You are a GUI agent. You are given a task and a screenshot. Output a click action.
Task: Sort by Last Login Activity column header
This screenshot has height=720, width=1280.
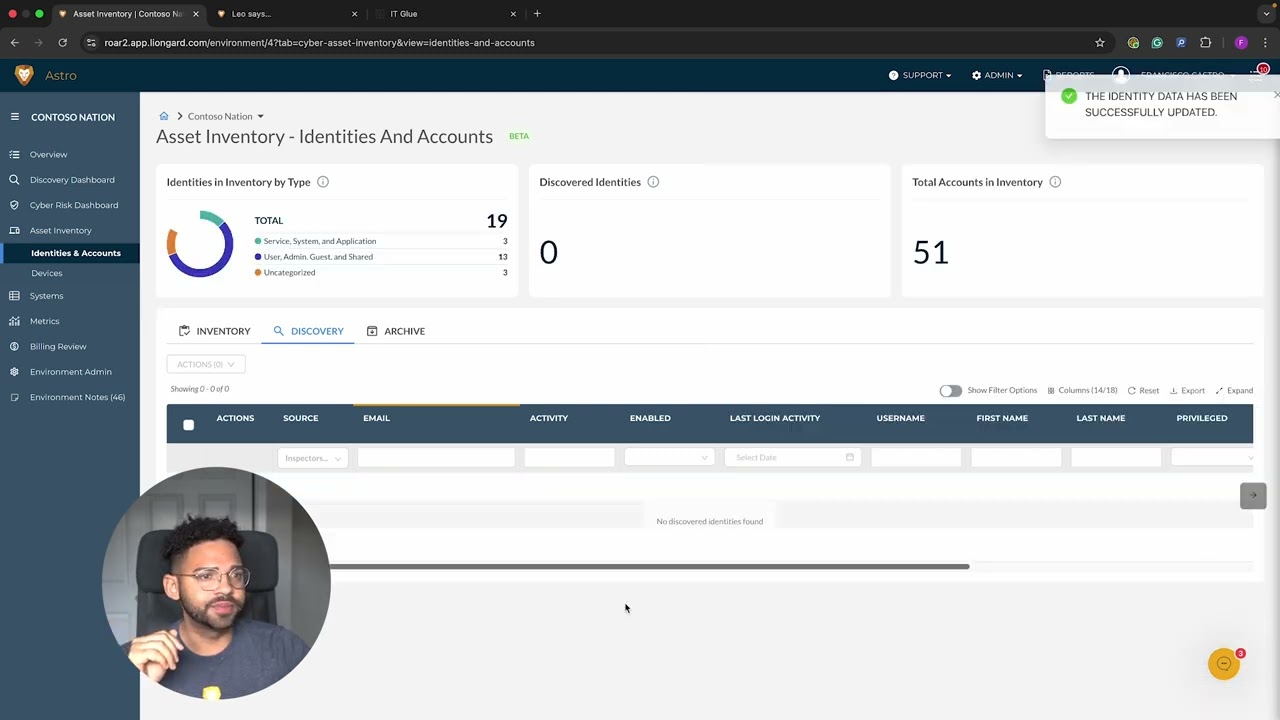click(775, 418)
